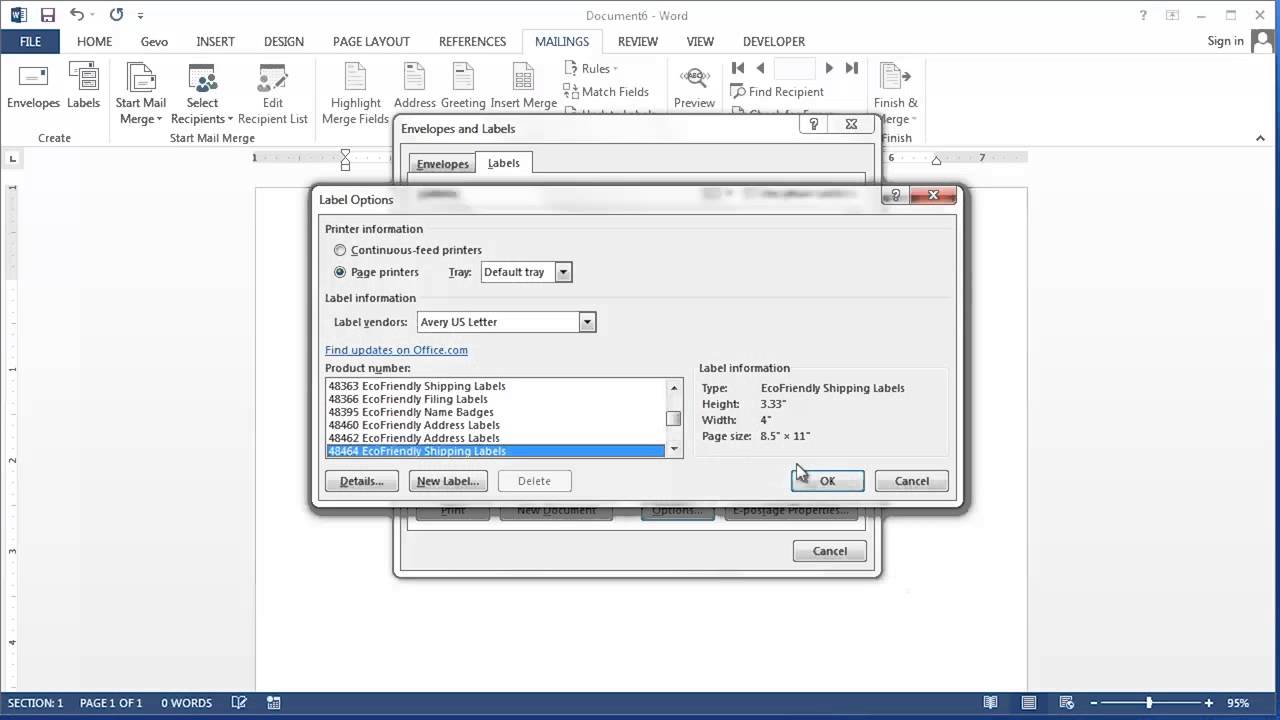
Task: Switch to the REVIEW tab
Action: coord(638,41)
